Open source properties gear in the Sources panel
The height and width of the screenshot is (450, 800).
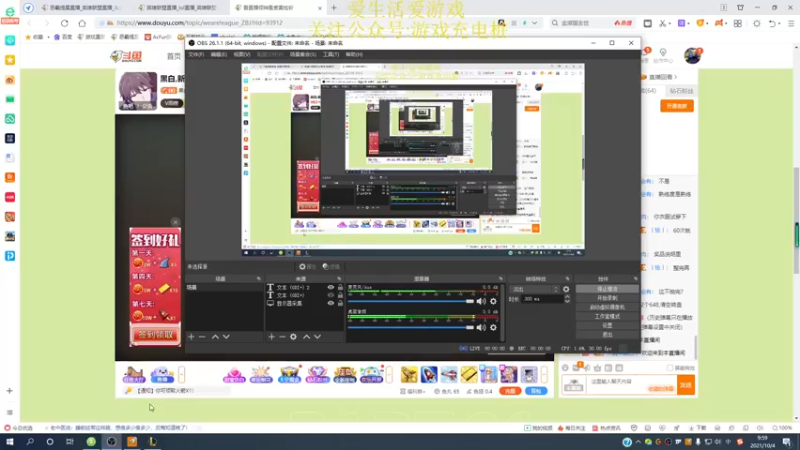[293, 337]
